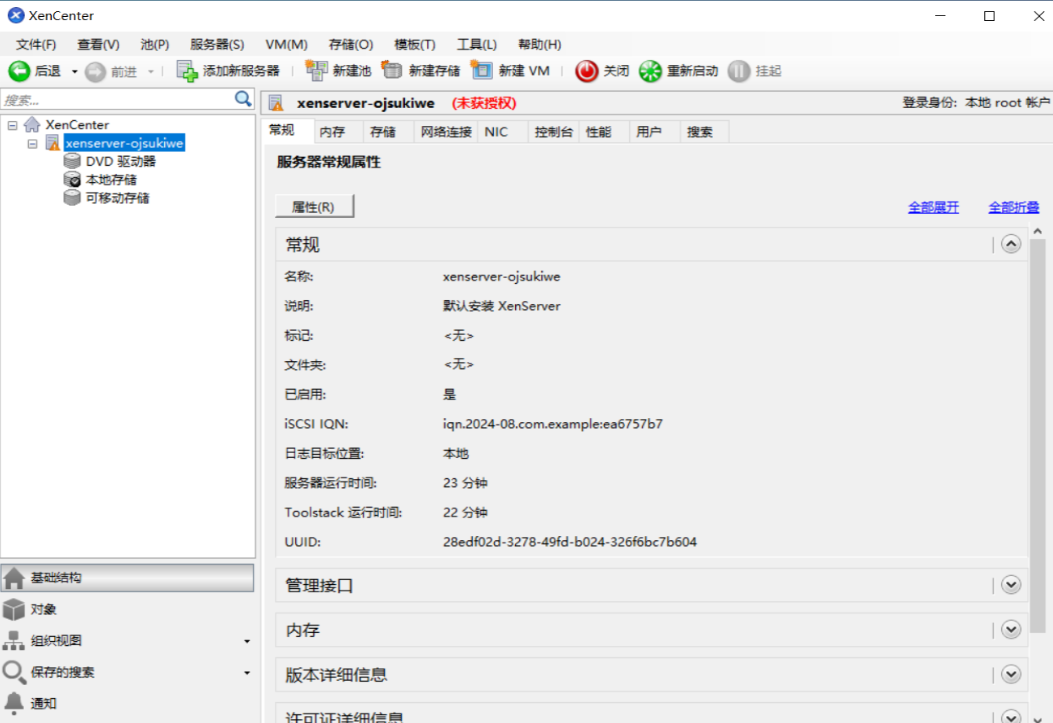Expand the 内存 section chevron
The width and height of the screenshot is (1053, 723).
pyautogui.click(x=1011, y=630)
